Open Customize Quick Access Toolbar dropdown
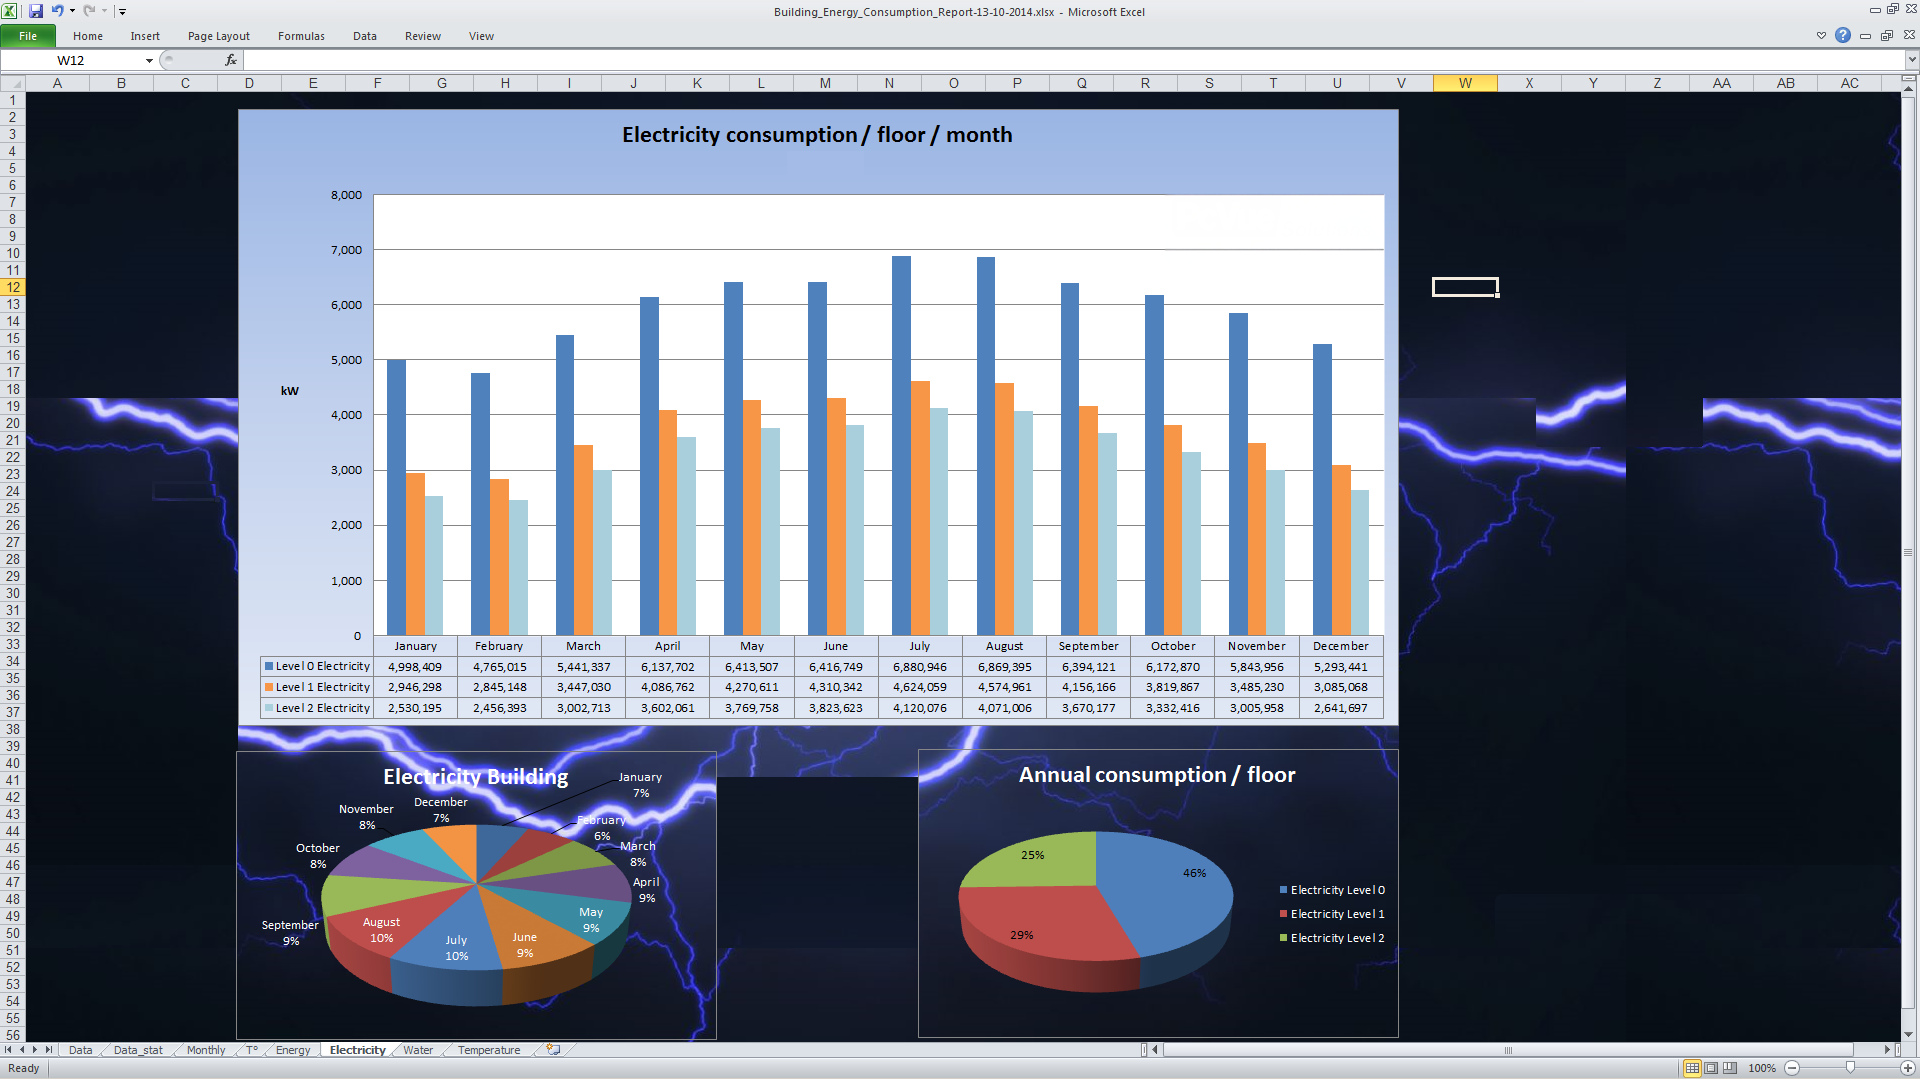The width and height of the screenshot is (1920, 1080). (x=122, y=12)
